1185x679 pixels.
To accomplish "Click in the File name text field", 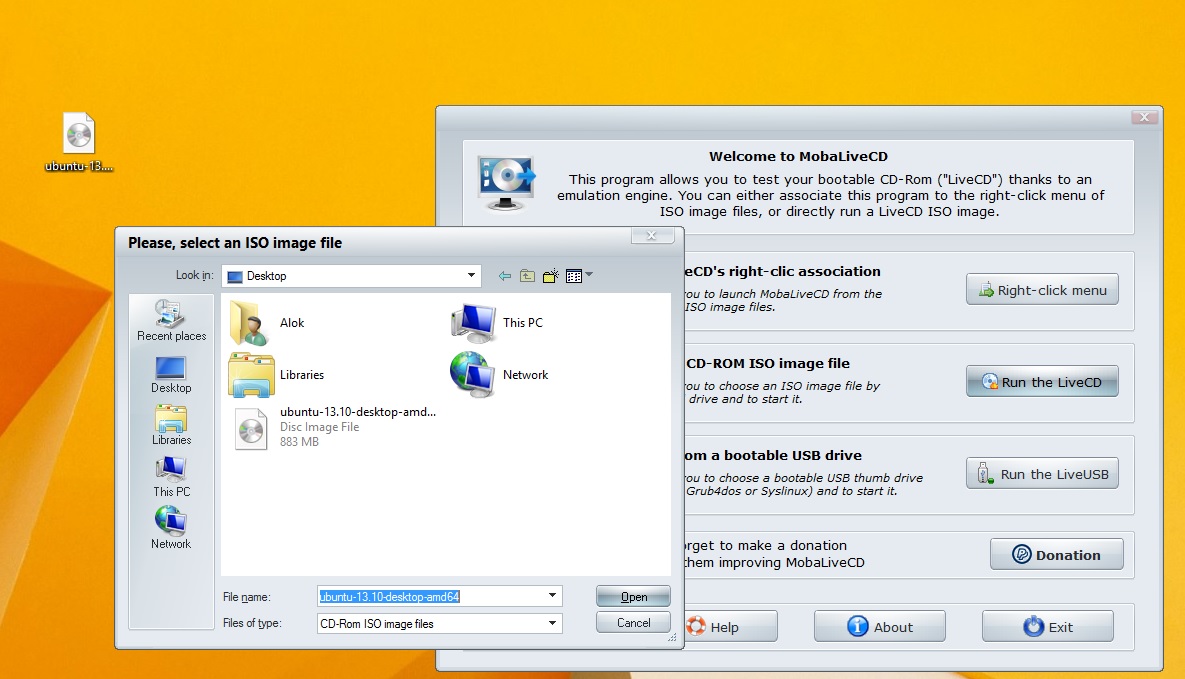I will click(430, 596).
